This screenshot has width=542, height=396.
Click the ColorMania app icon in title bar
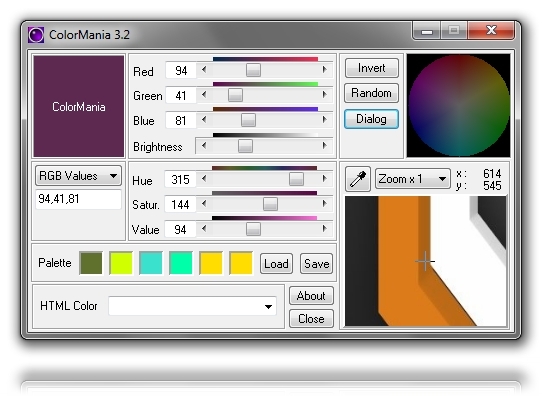click(36, 35)
